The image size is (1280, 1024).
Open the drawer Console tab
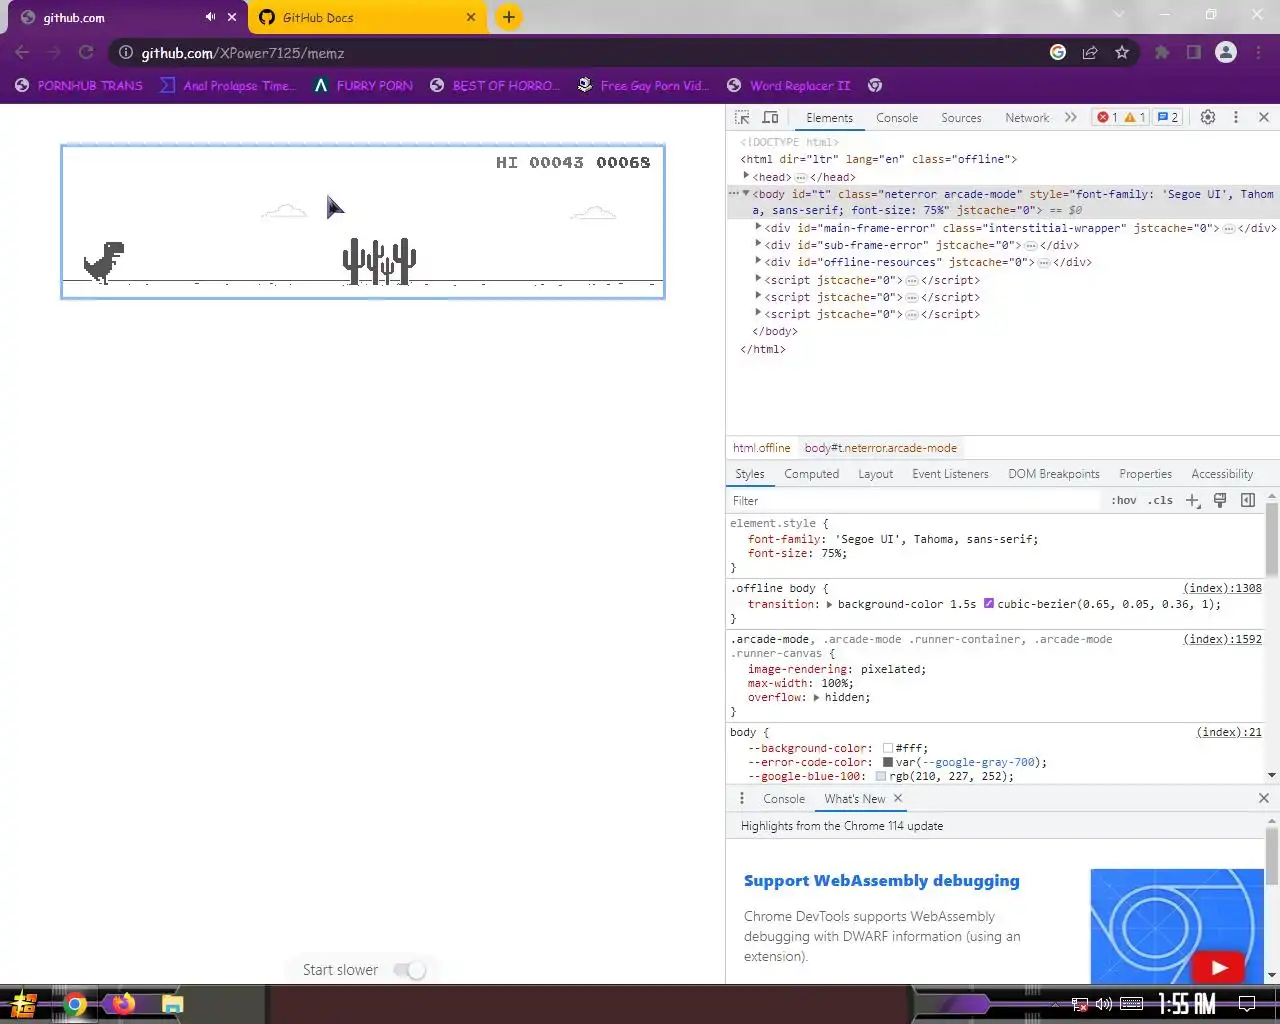(783, 798)
